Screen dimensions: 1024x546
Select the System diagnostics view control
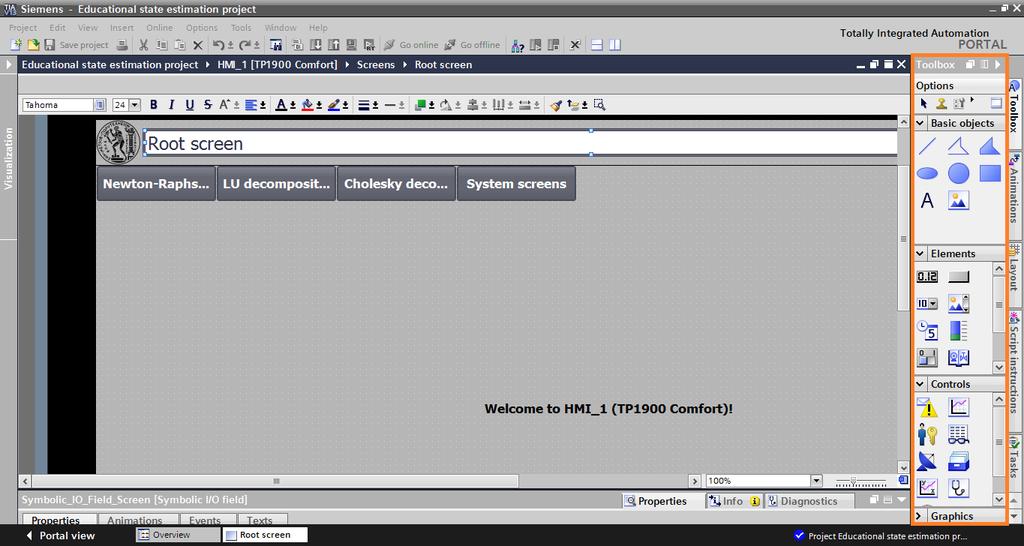(958, 488)
